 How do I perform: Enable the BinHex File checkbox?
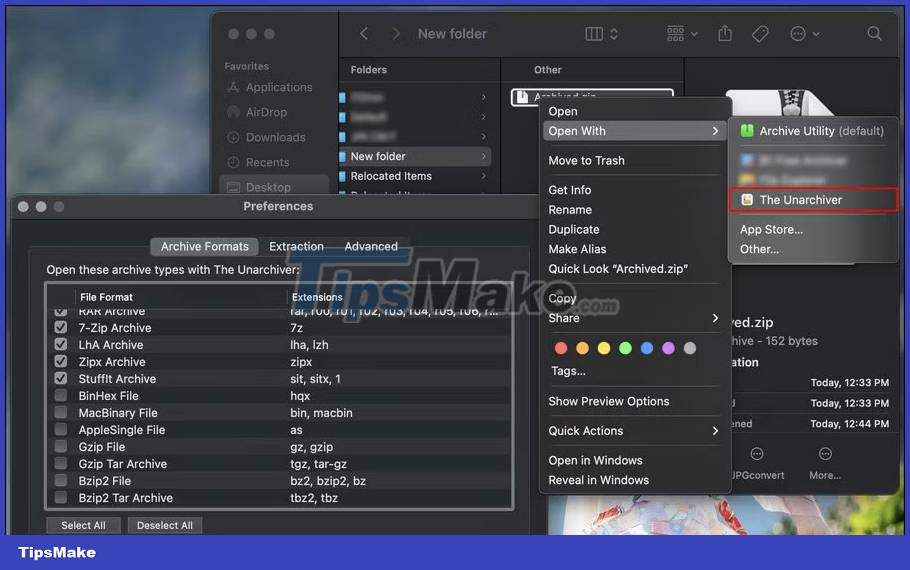tap(60, 395)
